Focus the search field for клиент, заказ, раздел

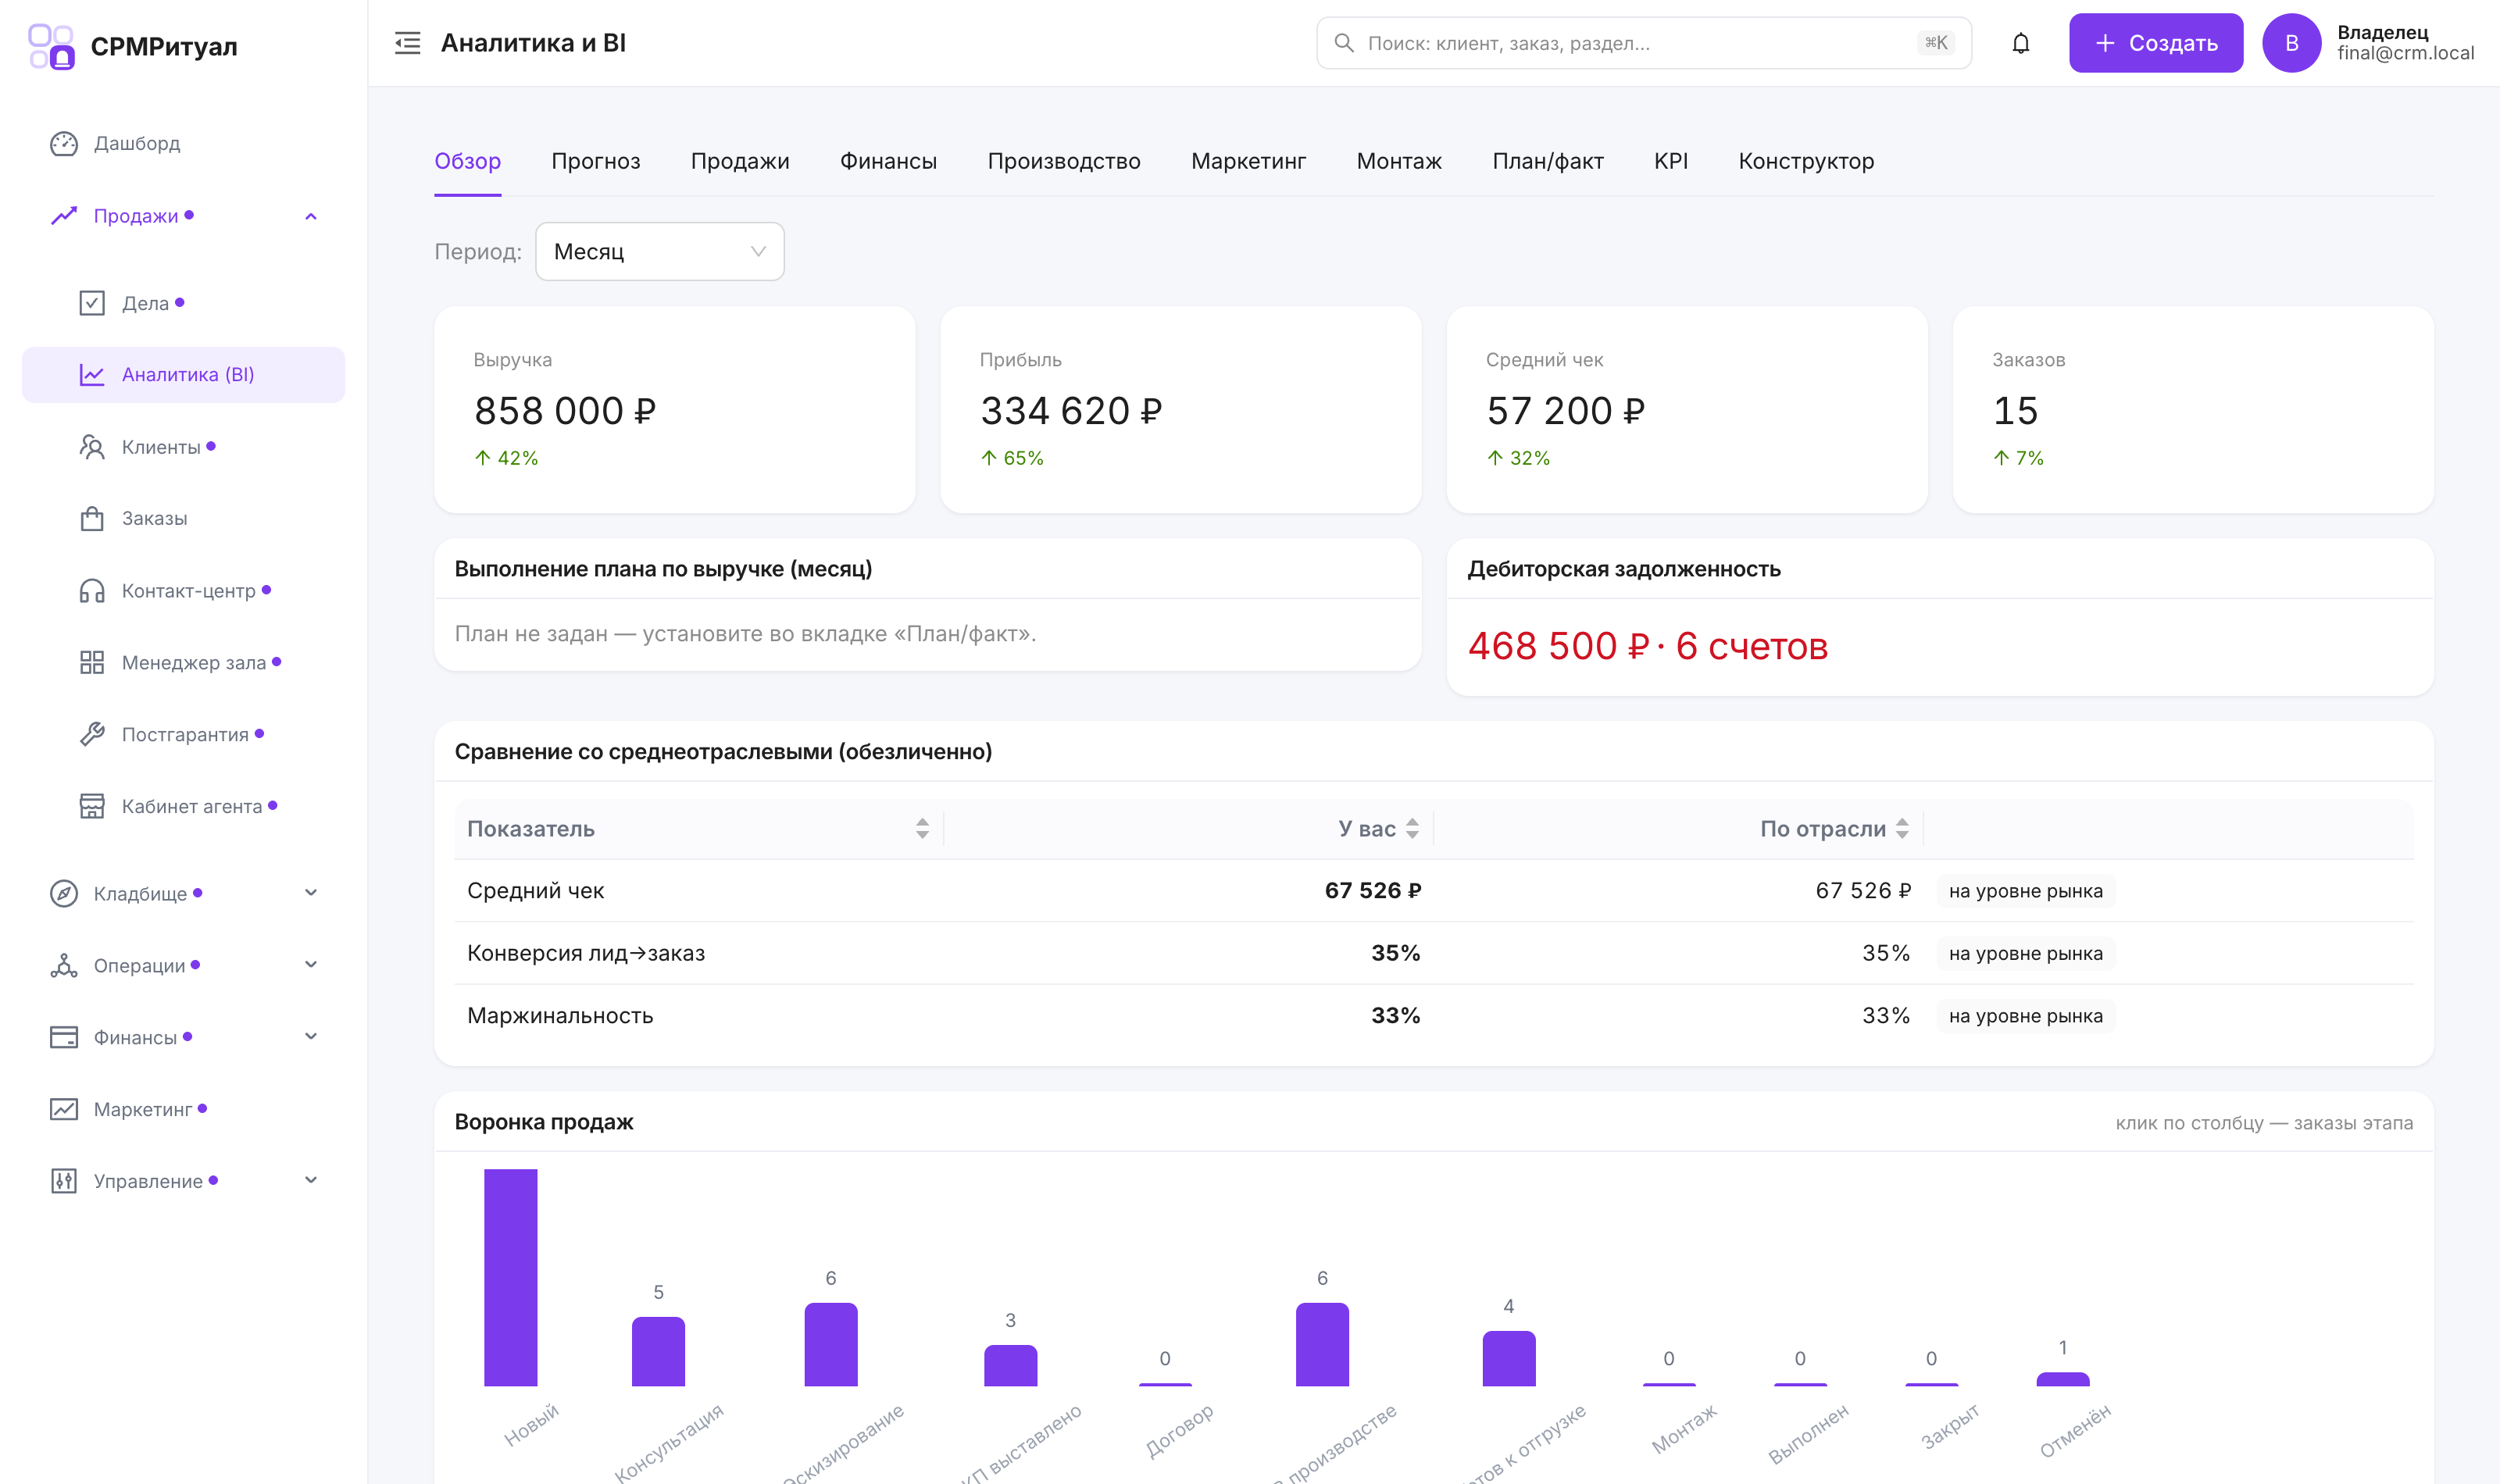[1644, 43]
